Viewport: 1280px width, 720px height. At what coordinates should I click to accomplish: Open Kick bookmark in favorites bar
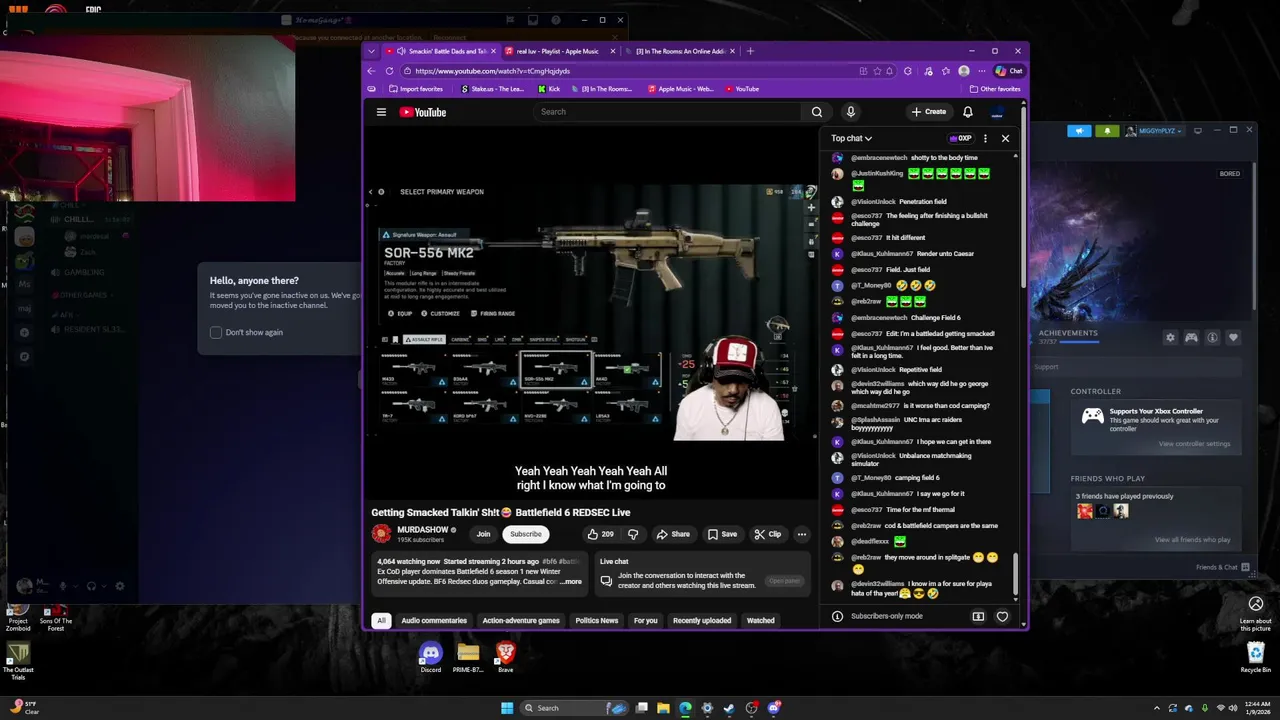549,89
